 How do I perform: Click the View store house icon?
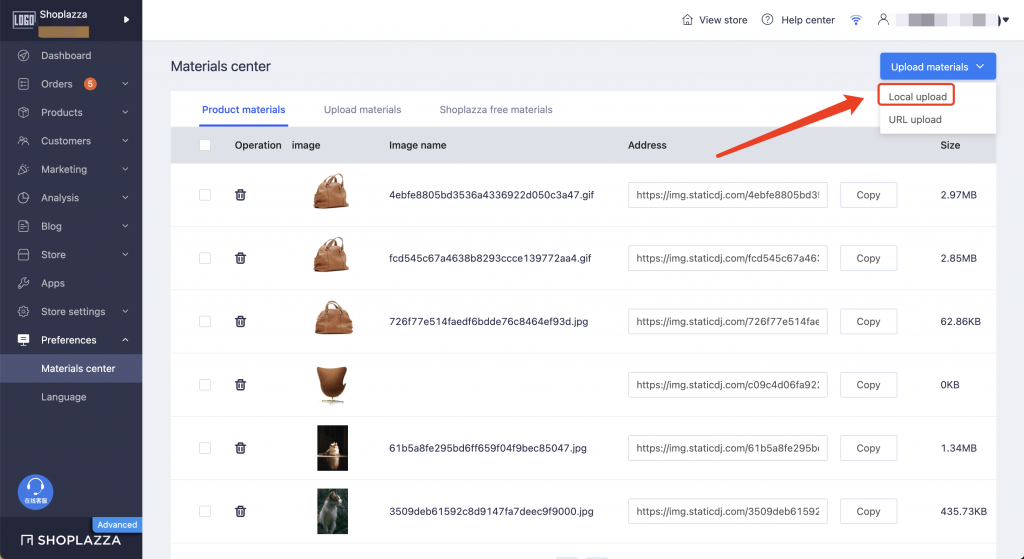[687, 20]
